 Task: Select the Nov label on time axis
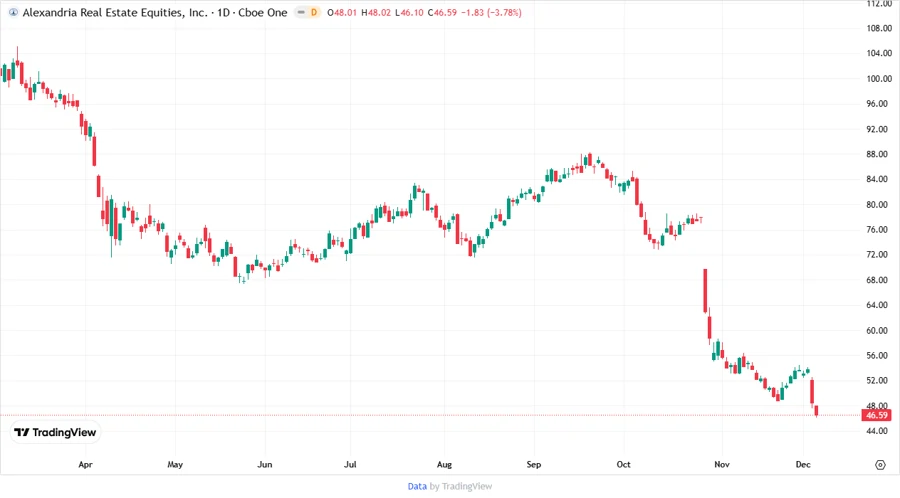[722, 464]
